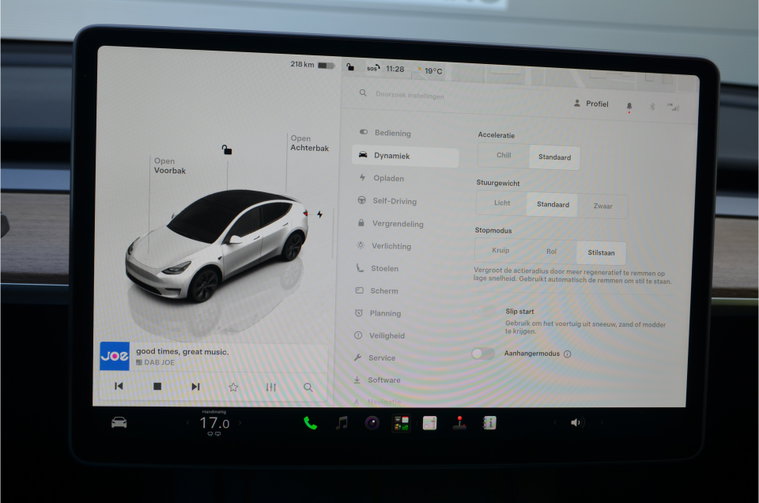The height and width of the screenshot is (503, 759).
Task: Open the Voorbak front trunk
Action: (169, 166)
